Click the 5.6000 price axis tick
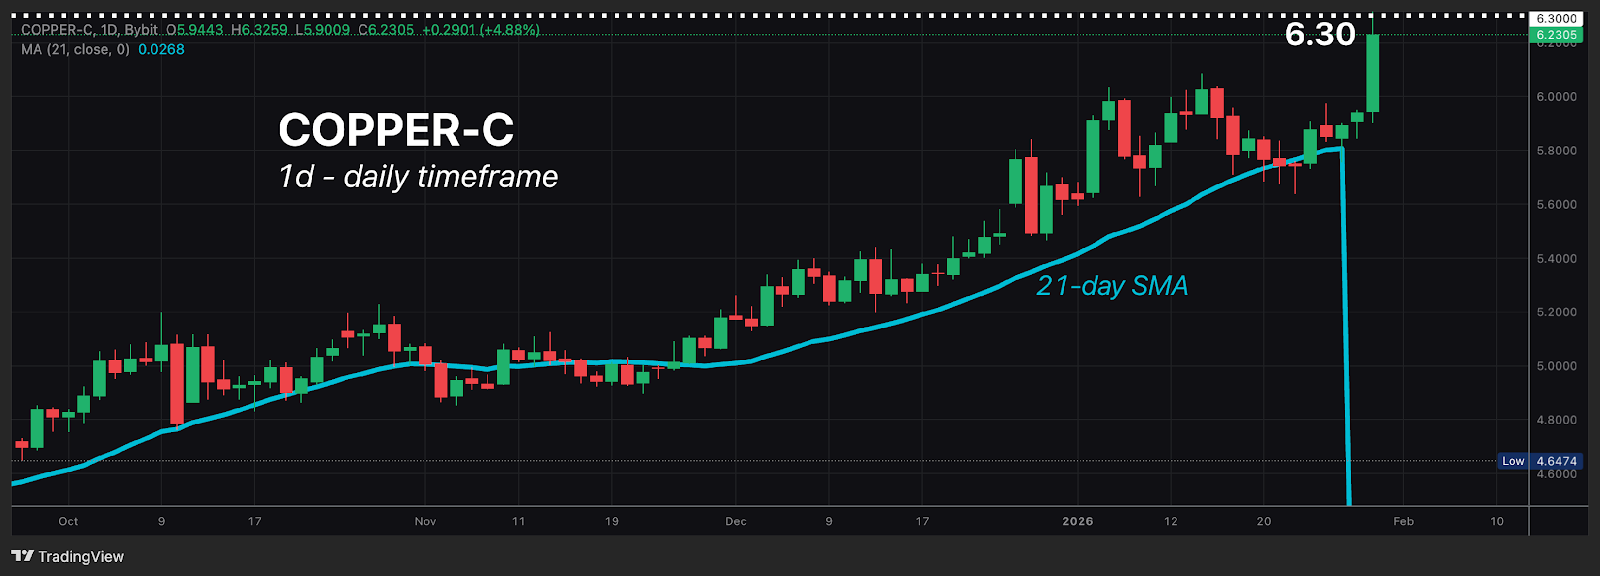Screen dimensions: 1600x576 click(1557, 204)
